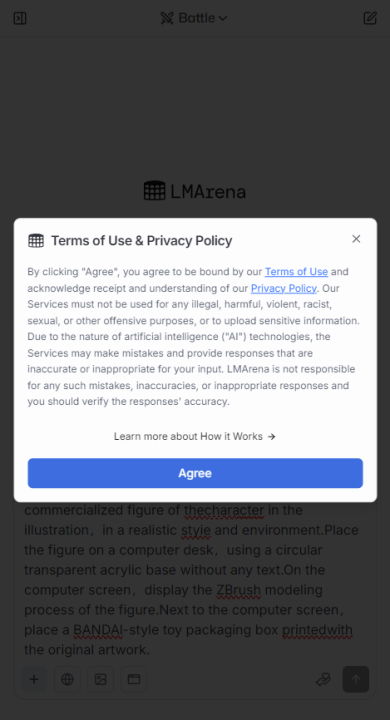The image size is (390, 720).
Task: Open the Terms of Use link
Action: [296, 272]
